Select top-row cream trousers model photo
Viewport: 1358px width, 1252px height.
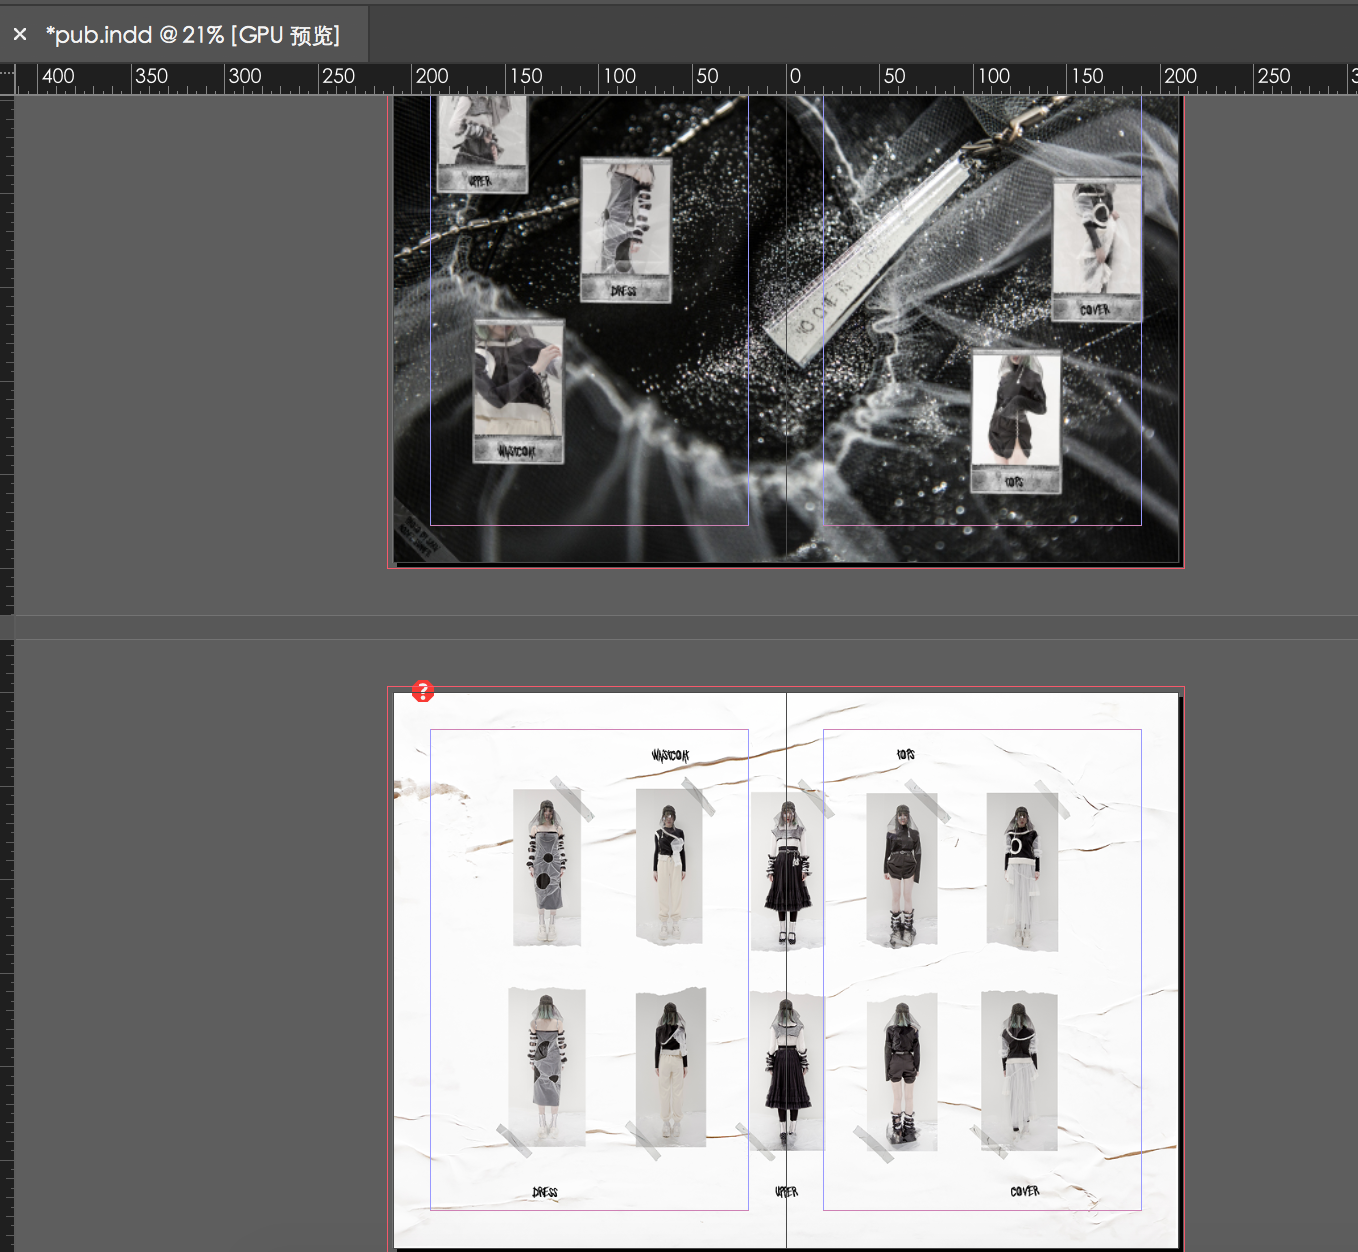[x=669, y=866]
